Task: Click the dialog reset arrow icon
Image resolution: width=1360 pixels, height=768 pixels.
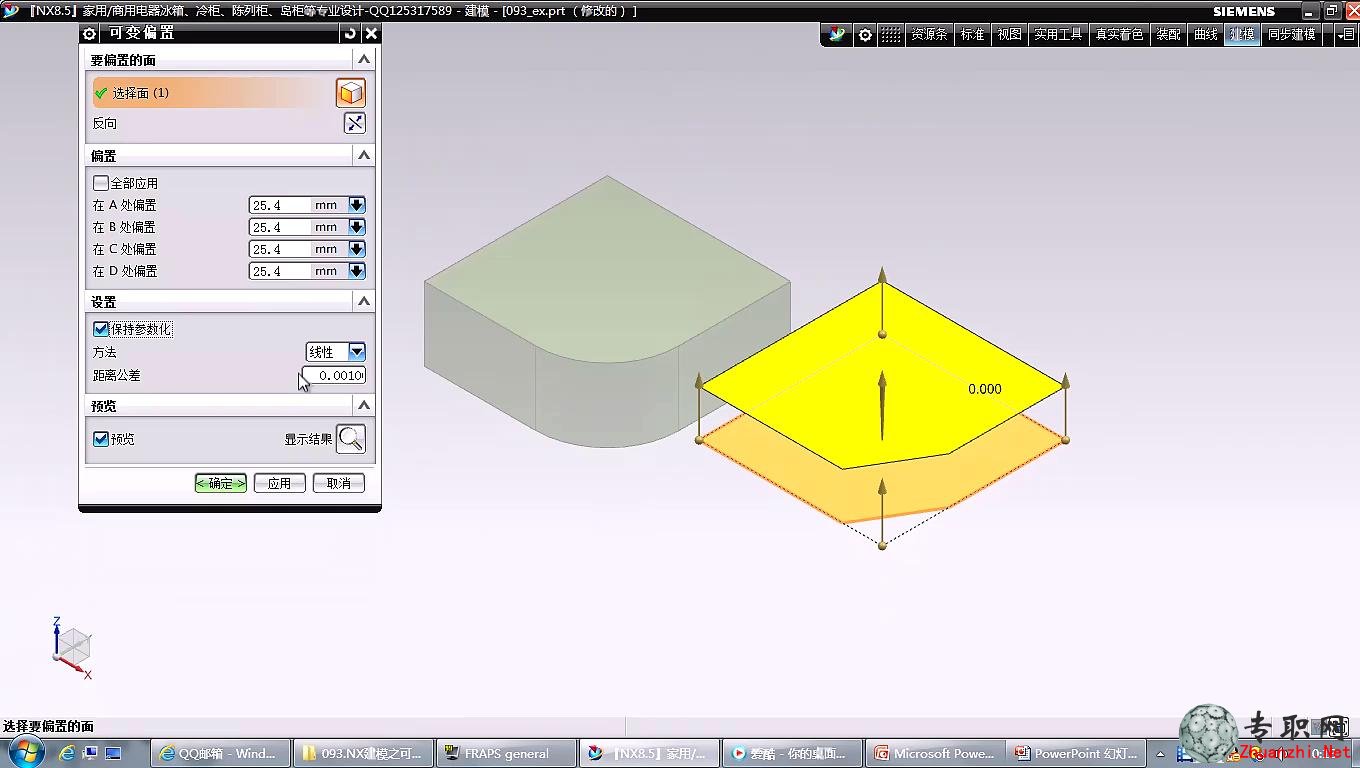Action: 350,33
